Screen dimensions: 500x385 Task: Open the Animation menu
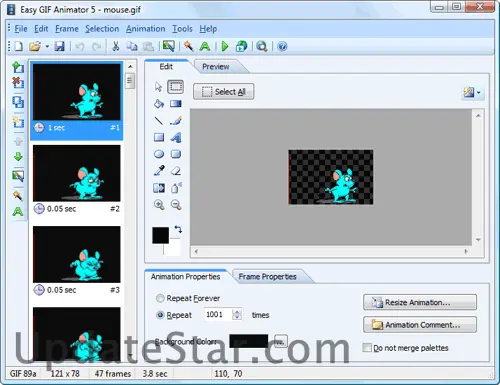[145, 29]
